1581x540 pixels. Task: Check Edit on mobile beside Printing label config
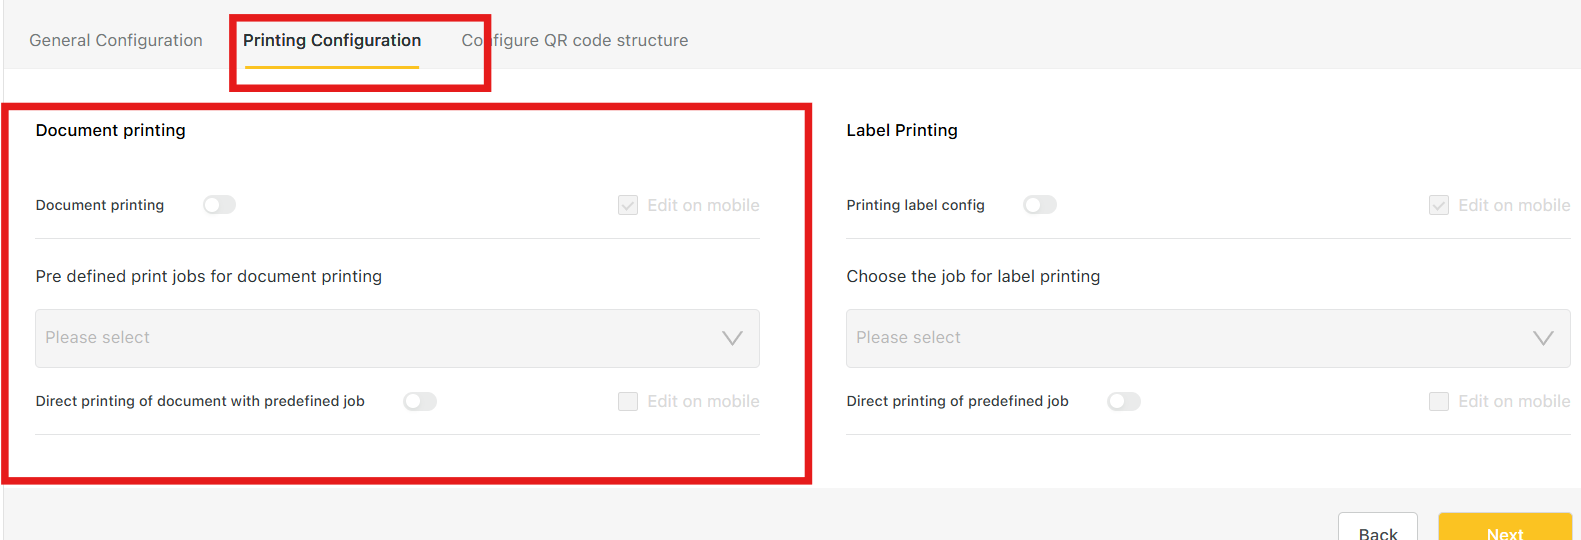click(1439, 205)
